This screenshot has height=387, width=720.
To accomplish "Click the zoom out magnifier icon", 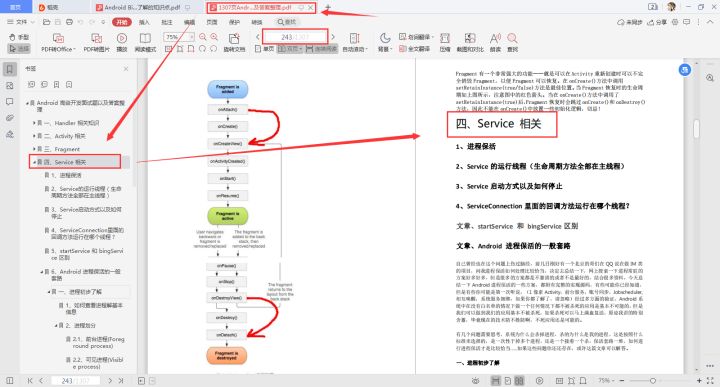I will click(x=202, y=37).
